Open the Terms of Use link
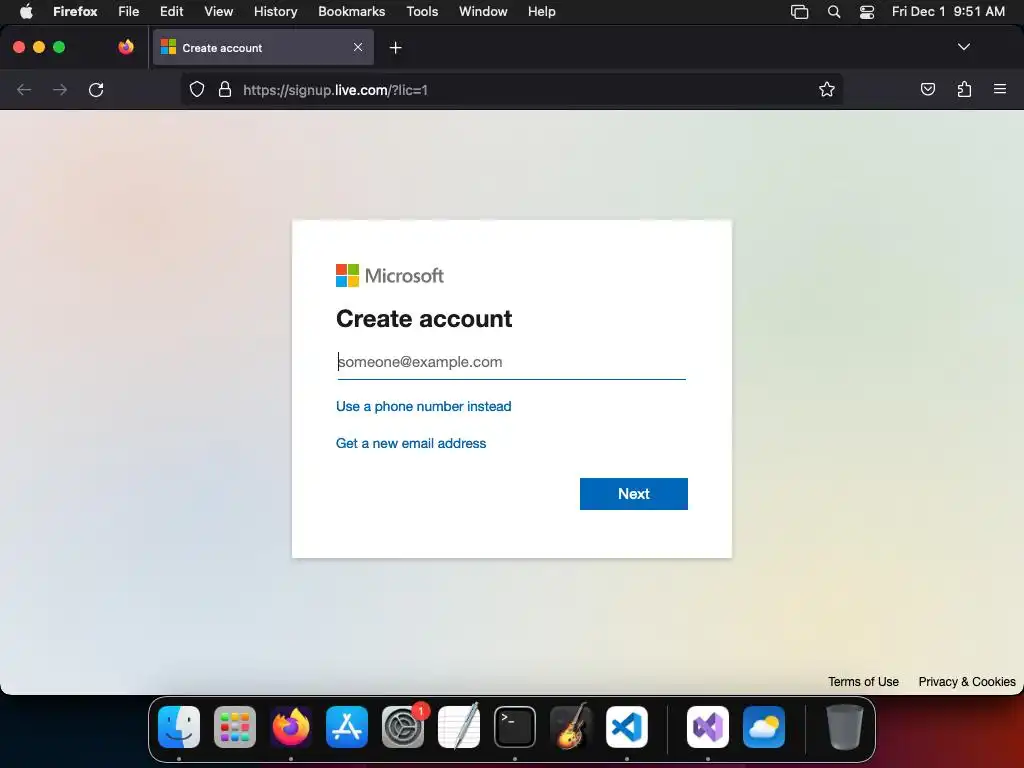Image resolution: width=1024 pixels, height=768 pixels. coord(863,682)
